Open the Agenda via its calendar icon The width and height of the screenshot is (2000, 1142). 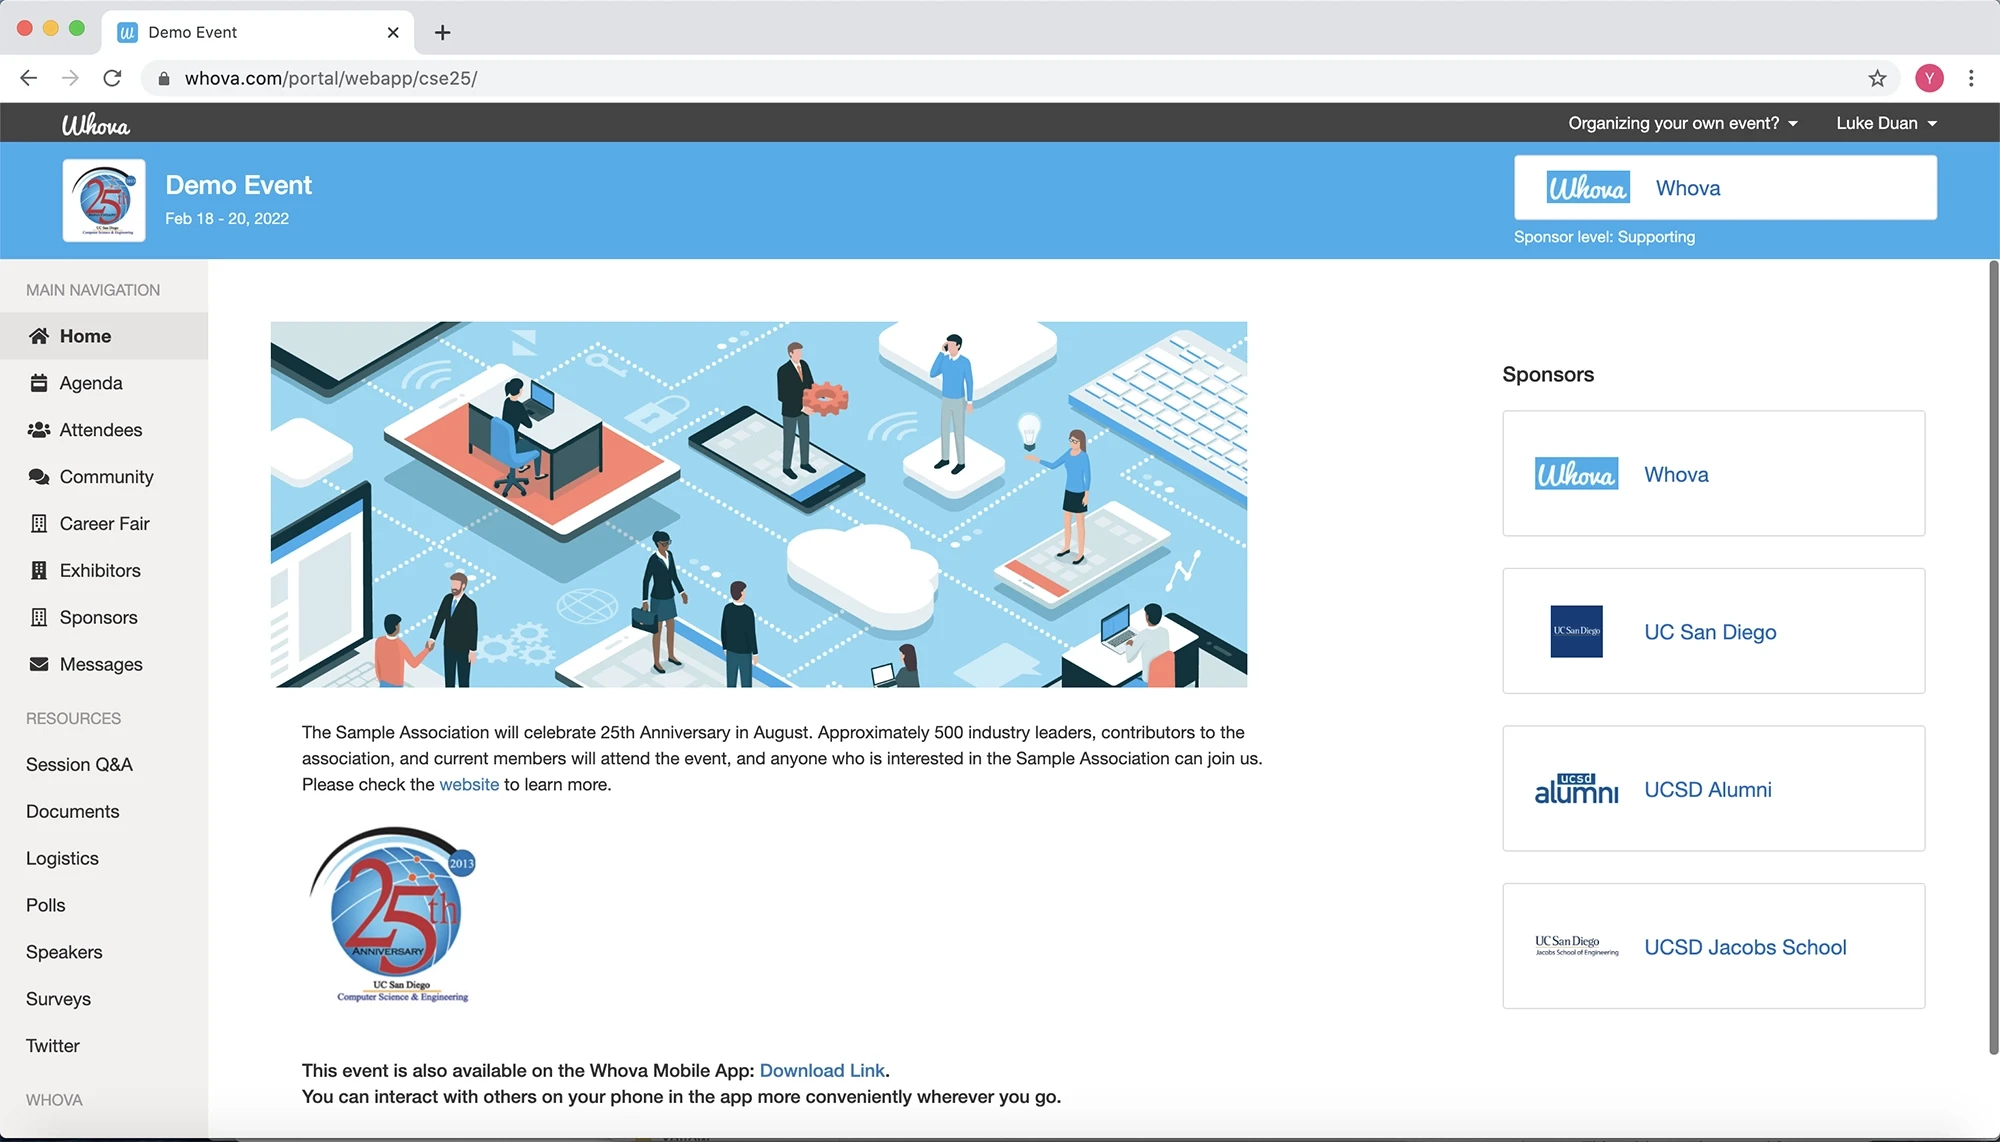pyautogui.click(x=39, y=383)
